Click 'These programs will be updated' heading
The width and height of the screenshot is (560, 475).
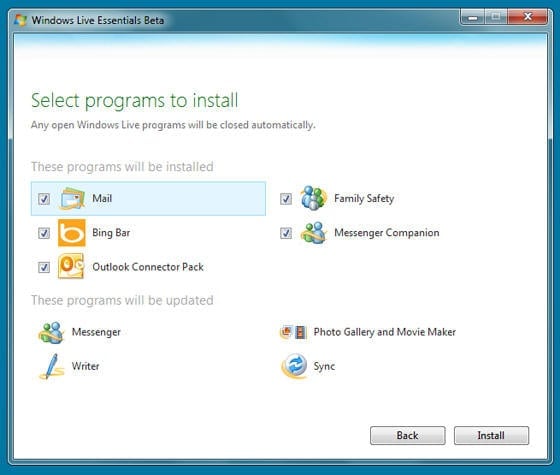coord(122,300)
